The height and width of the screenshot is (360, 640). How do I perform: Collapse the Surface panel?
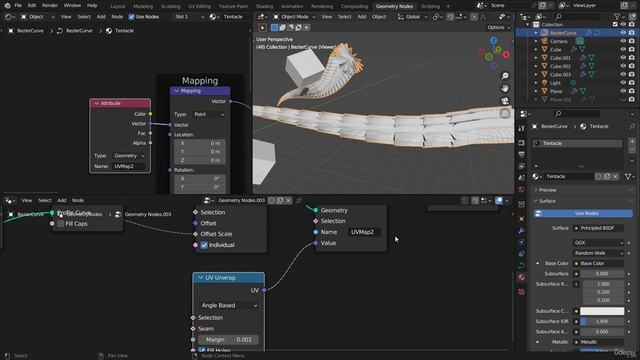point(547,201)
